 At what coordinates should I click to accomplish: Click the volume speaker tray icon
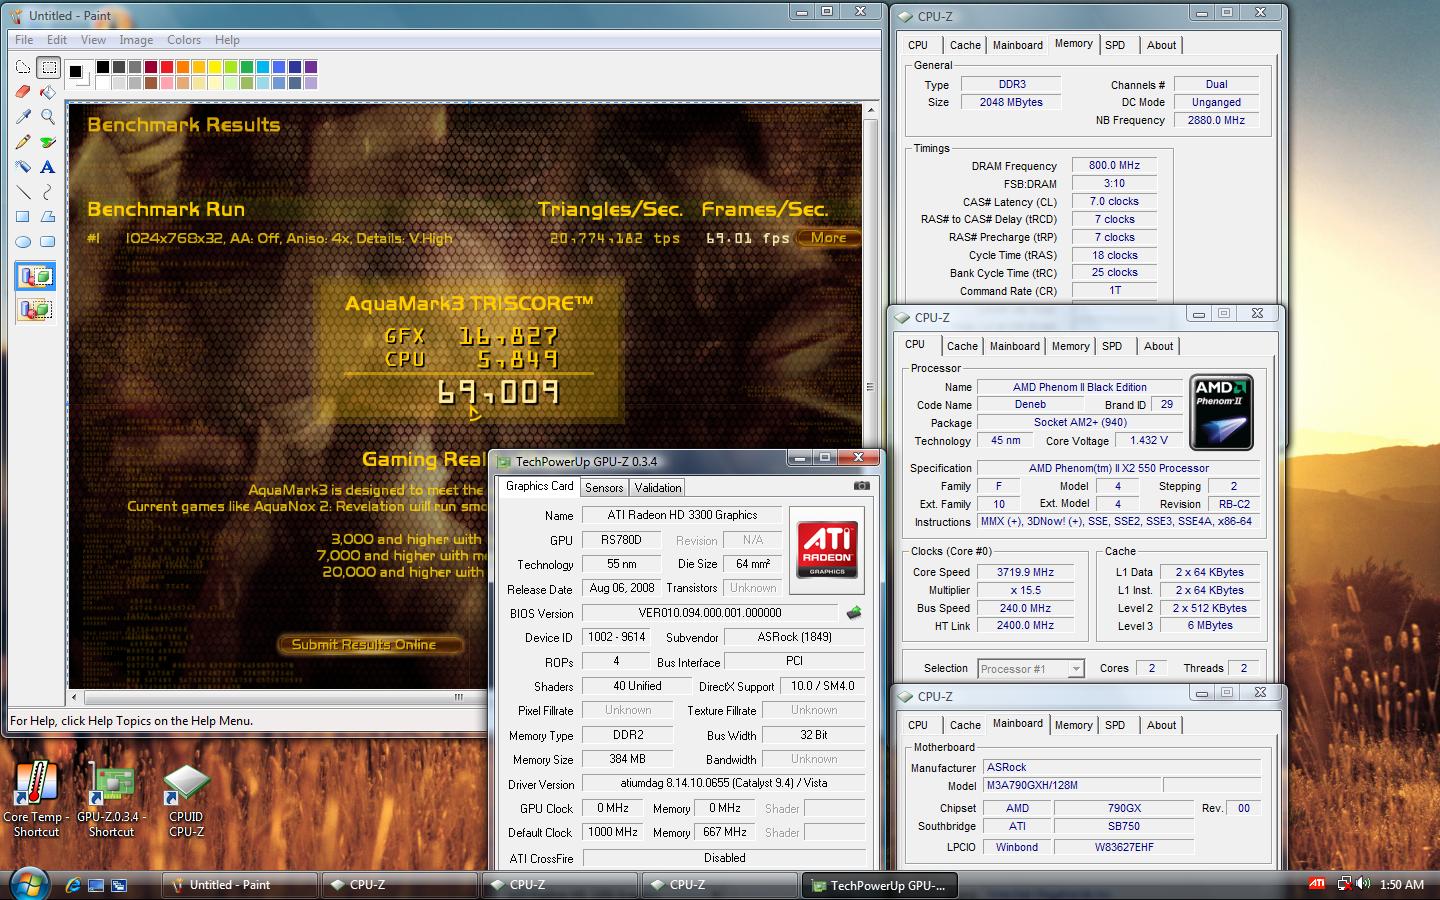pyautogui.click(x=1362, y=884)
